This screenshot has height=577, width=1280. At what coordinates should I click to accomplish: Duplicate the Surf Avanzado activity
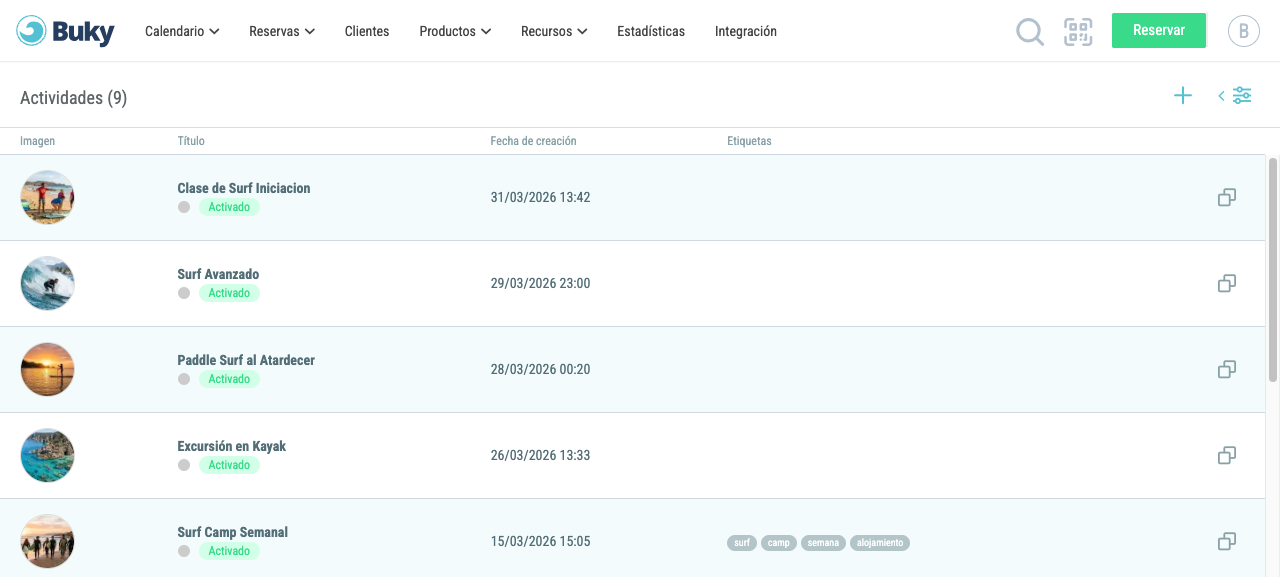coord(1227,283)
